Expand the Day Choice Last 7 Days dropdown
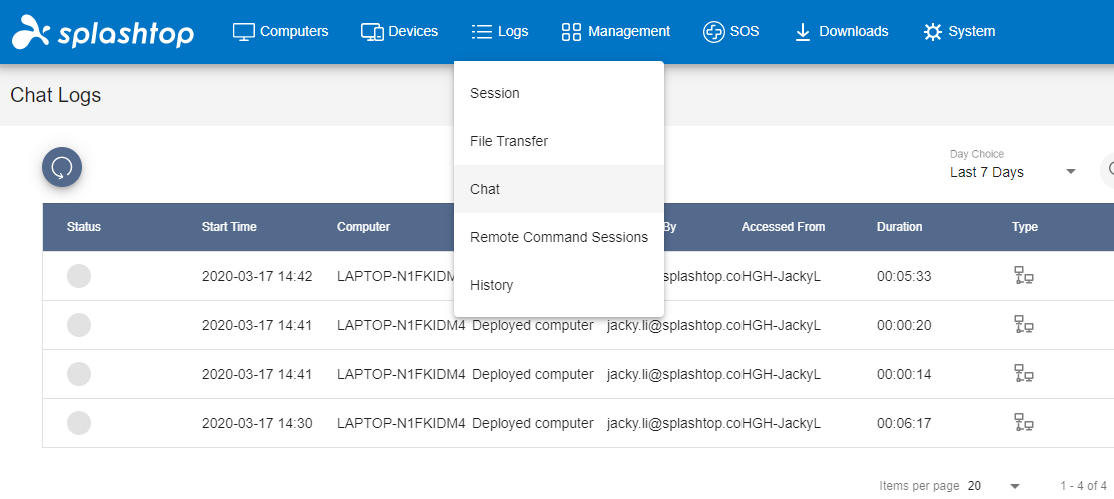The image size is (1114, 499). 1014,172
